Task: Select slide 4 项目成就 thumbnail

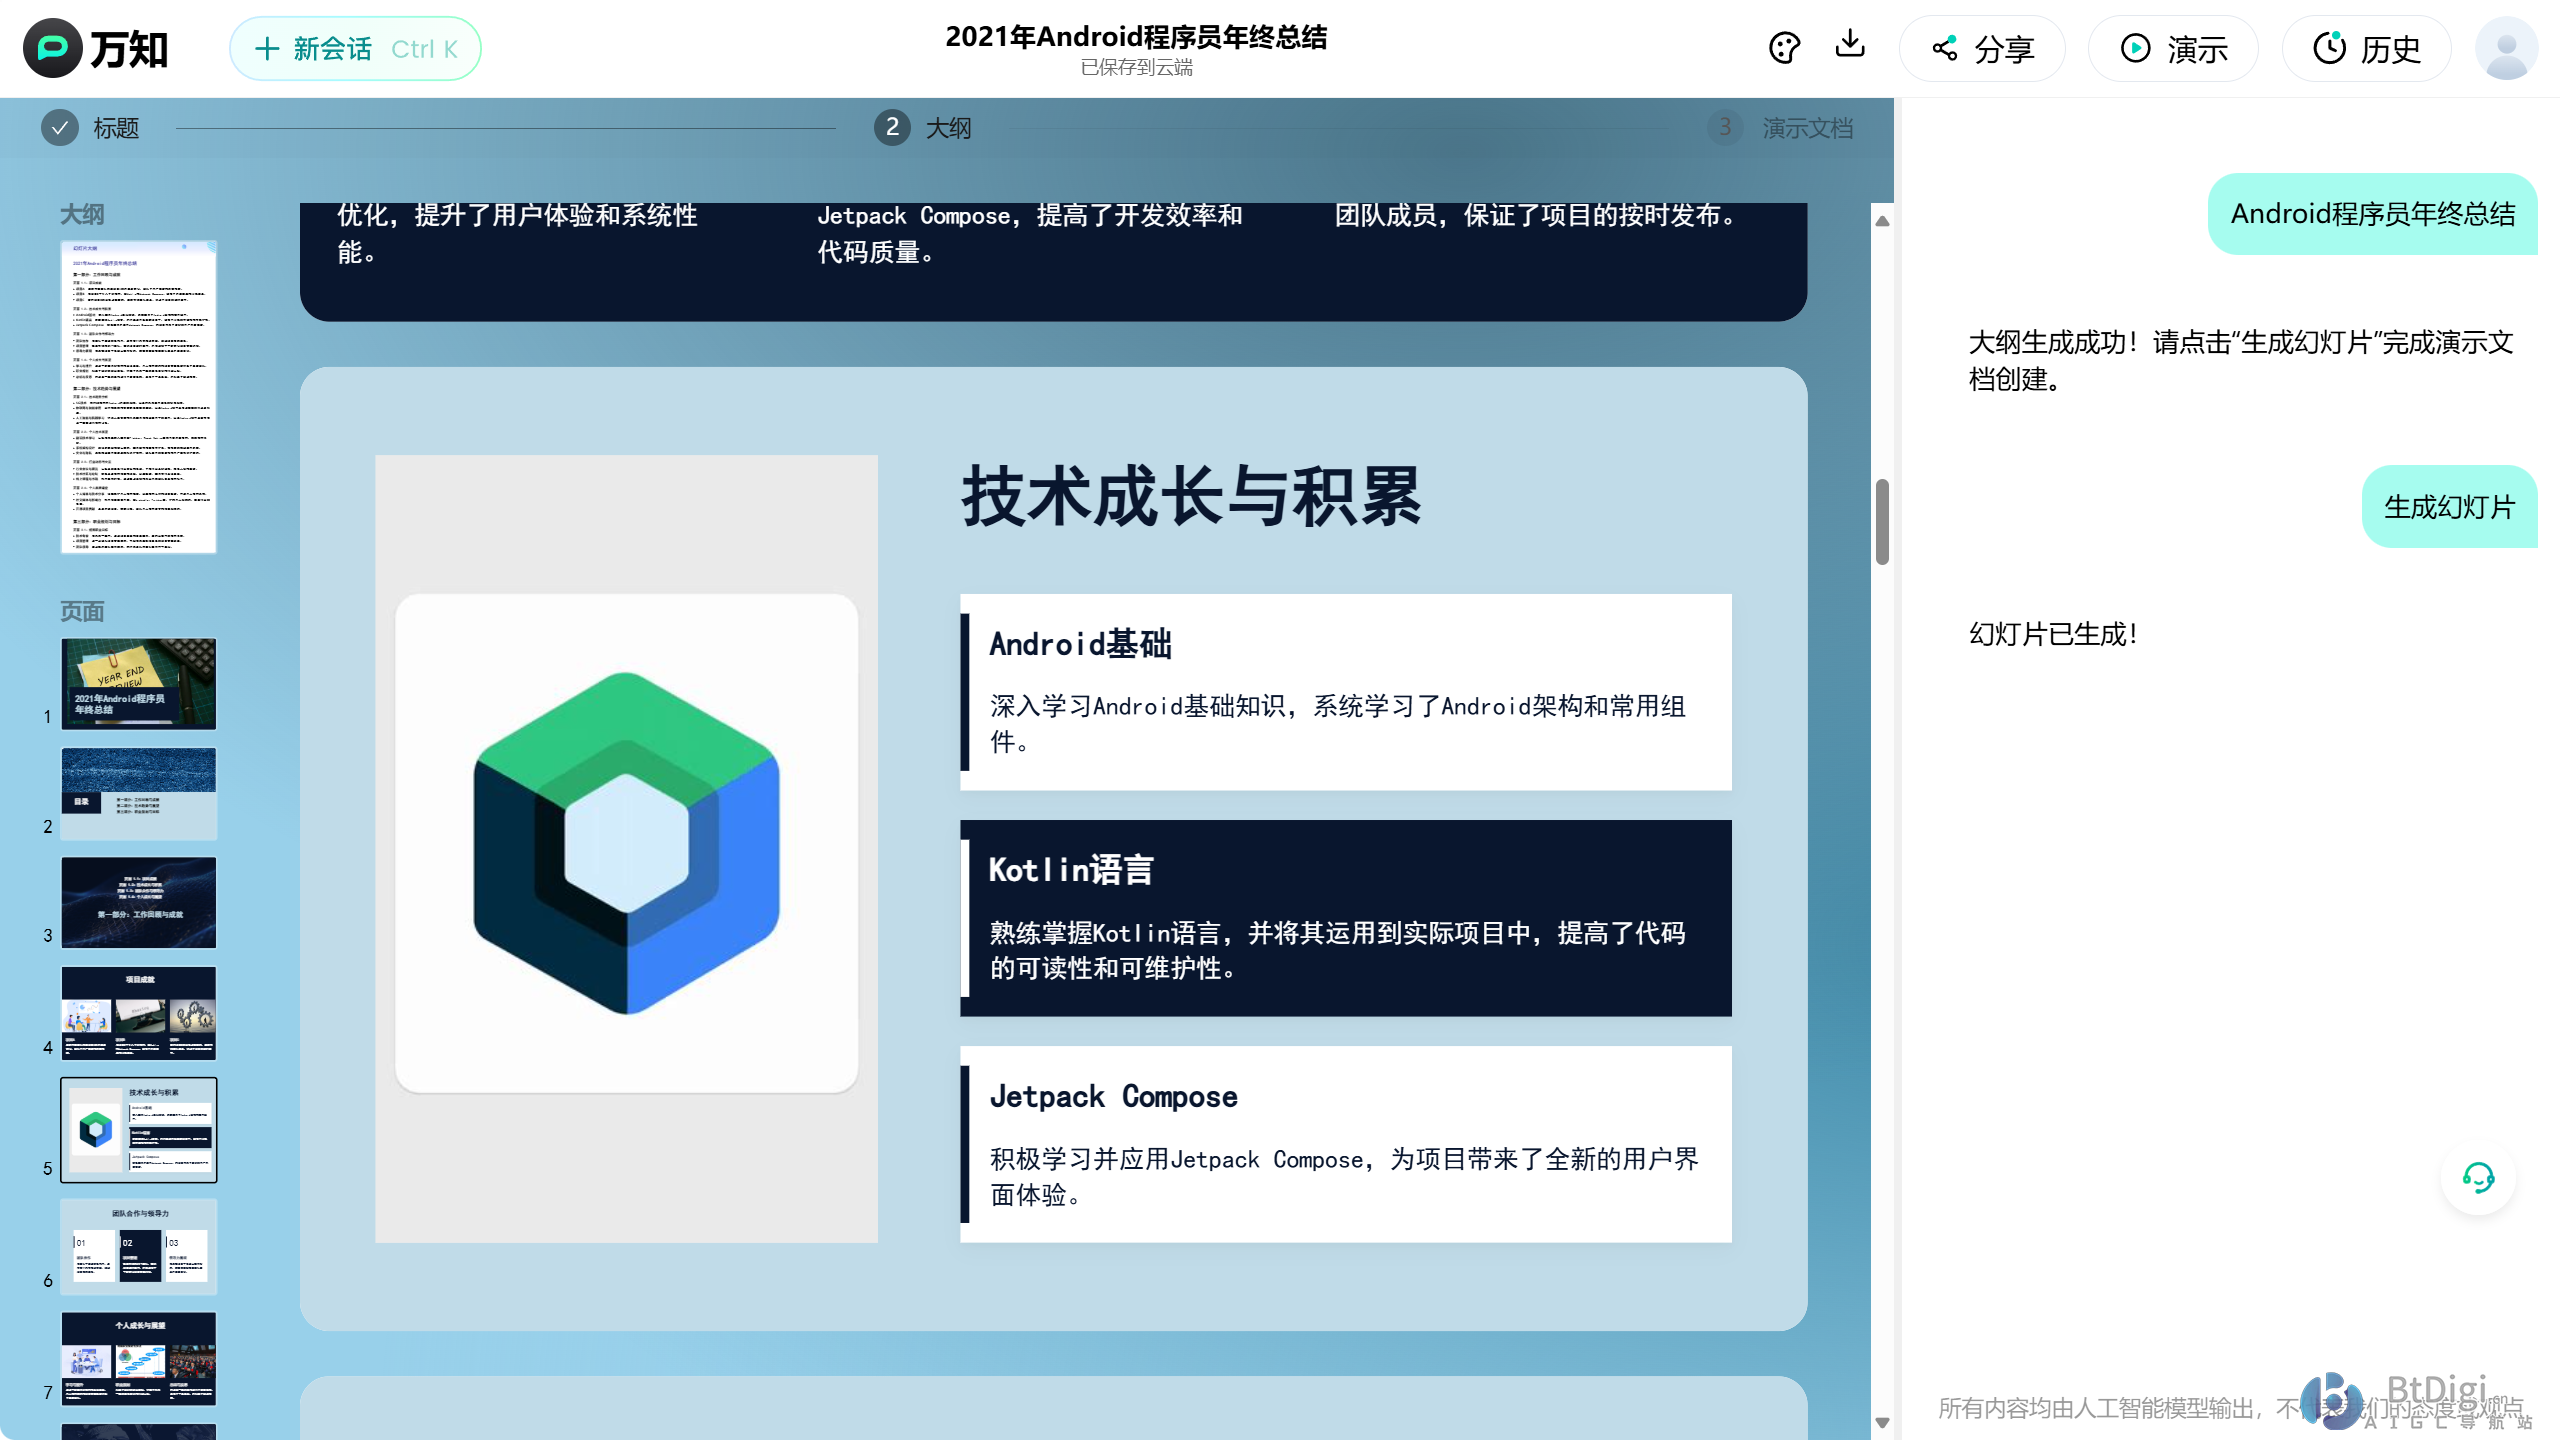Action: coord(139,1013)
